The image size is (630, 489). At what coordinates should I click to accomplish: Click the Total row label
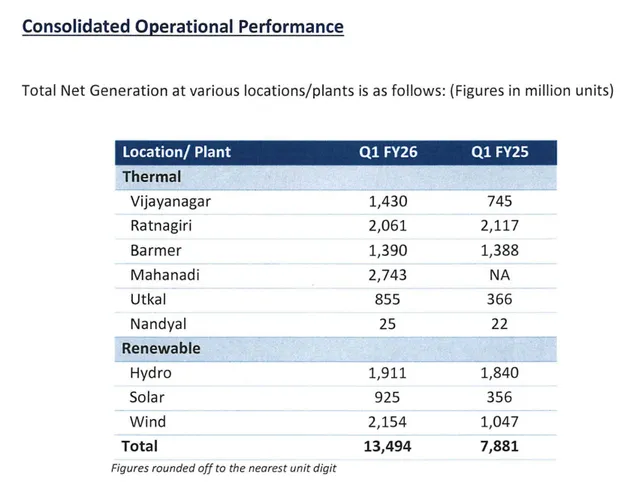(x=140, y=446)
